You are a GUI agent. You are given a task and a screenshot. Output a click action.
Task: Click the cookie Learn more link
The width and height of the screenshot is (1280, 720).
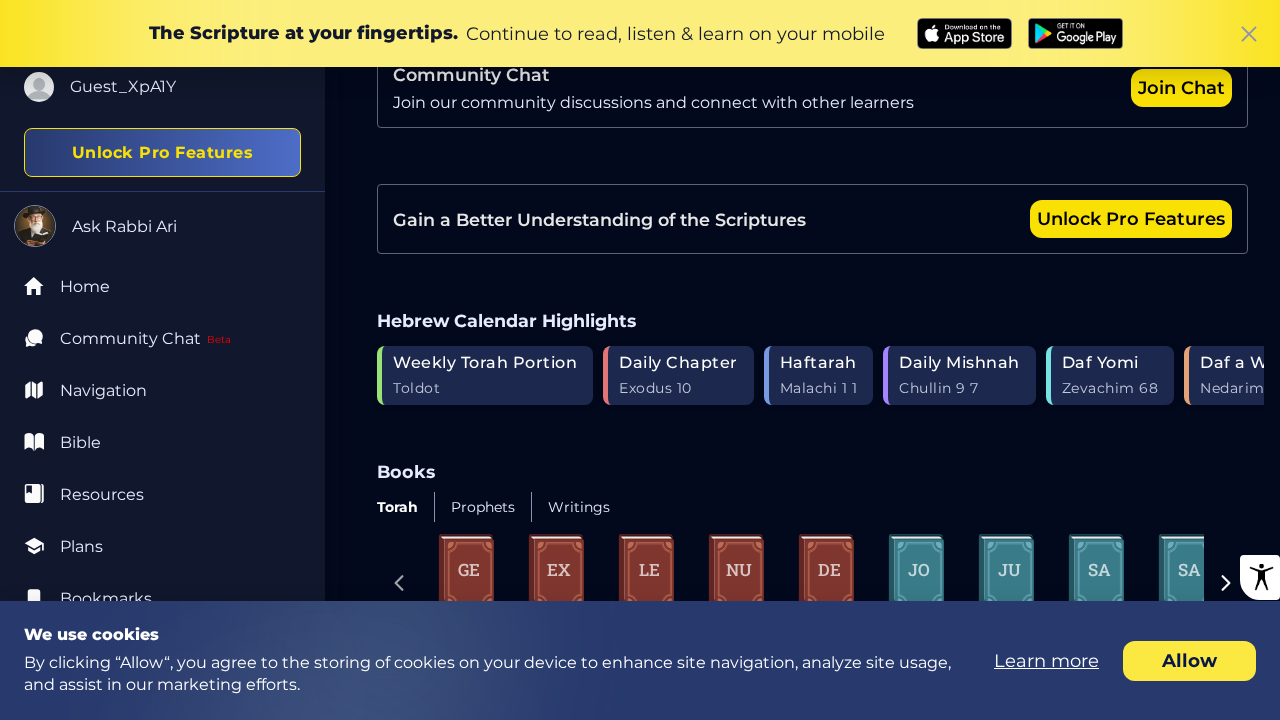[x=1046, y=661]
